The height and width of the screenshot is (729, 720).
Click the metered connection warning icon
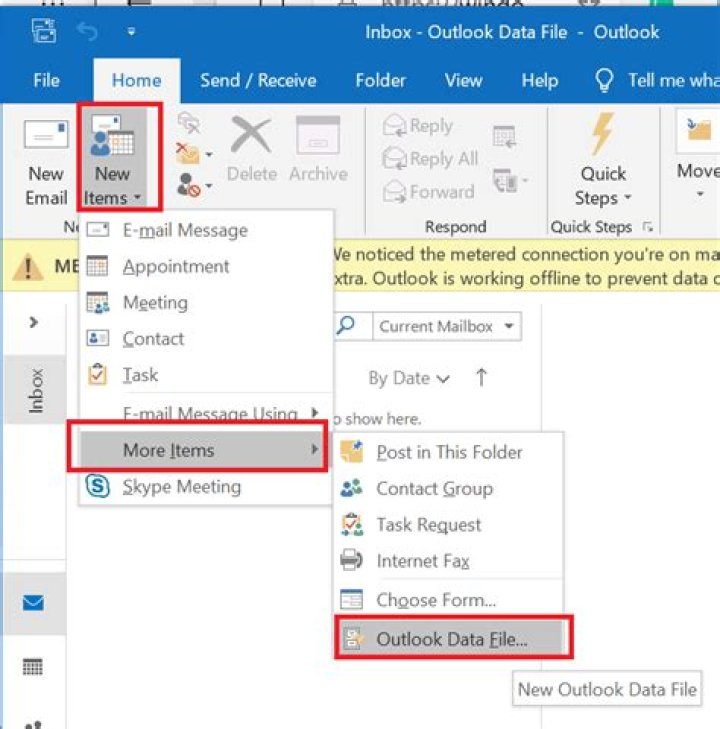[28, 267]
